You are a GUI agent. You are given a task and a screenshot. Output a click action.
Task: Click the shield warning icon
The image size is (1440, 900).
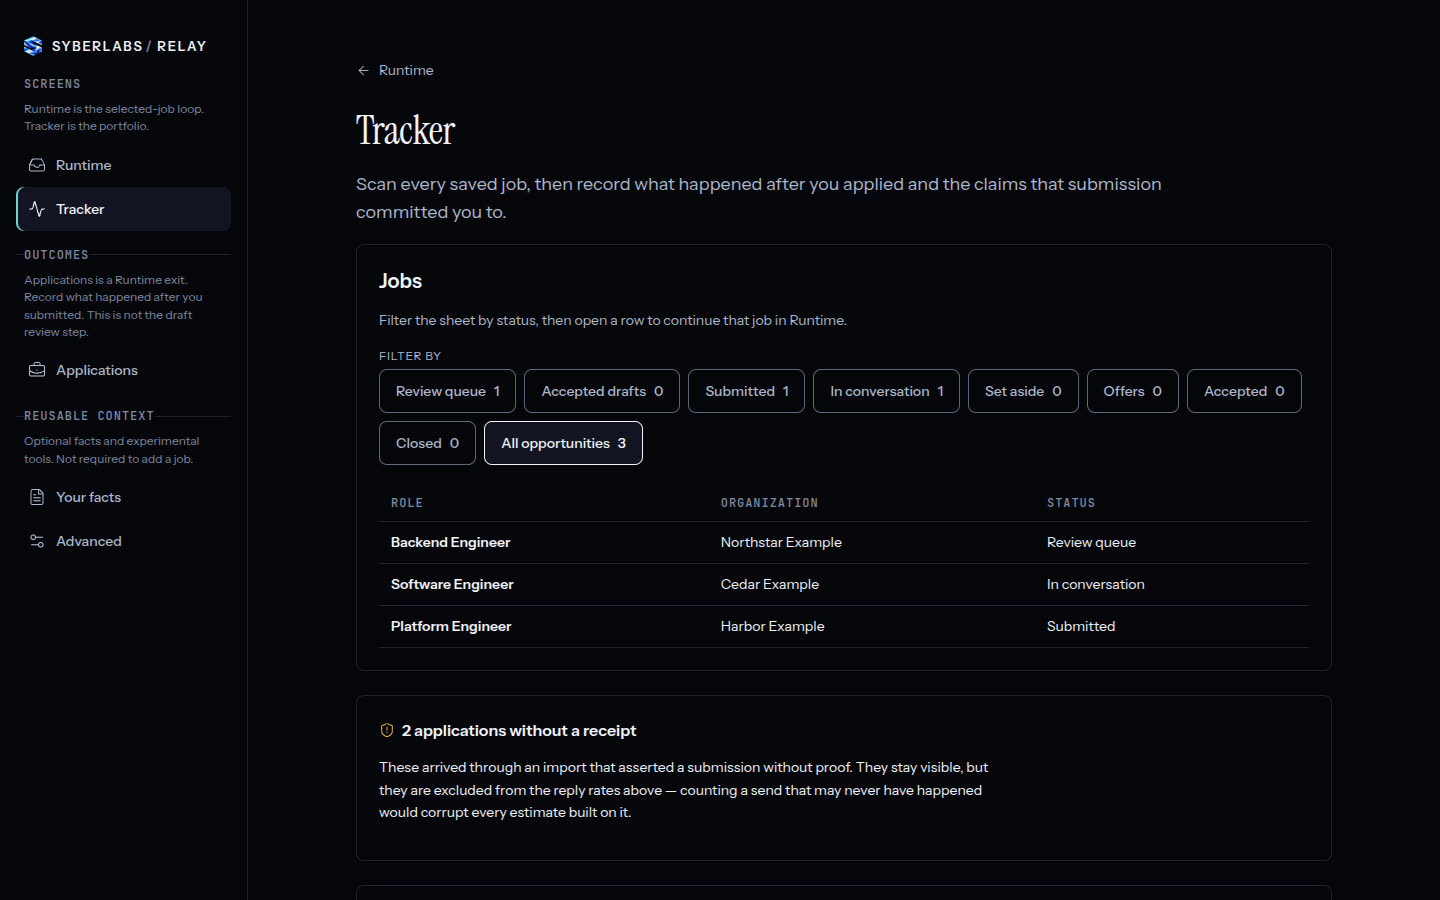(387, 730)
